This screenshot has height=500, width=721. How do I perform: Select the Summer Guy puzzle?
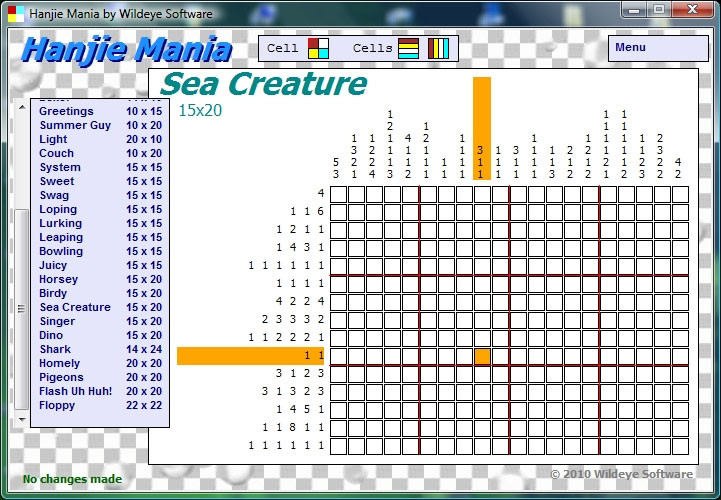coord(100,125)
